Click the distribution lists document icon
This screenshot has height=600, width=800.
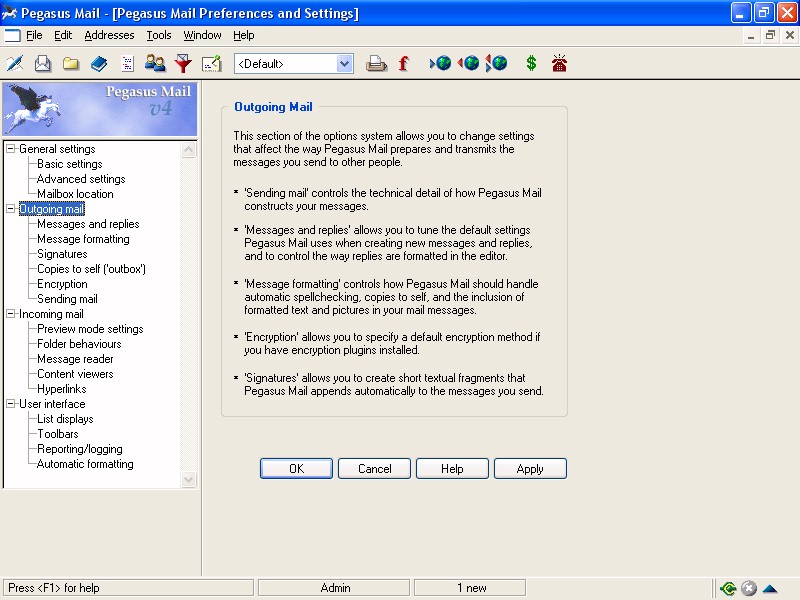127,64
